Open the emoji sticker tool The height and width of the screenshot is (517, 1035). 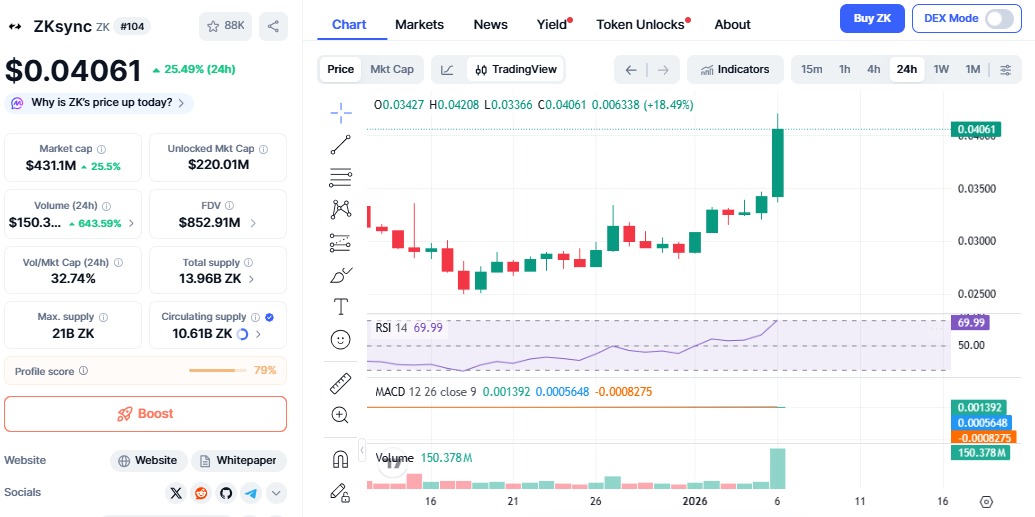(341, 340)
